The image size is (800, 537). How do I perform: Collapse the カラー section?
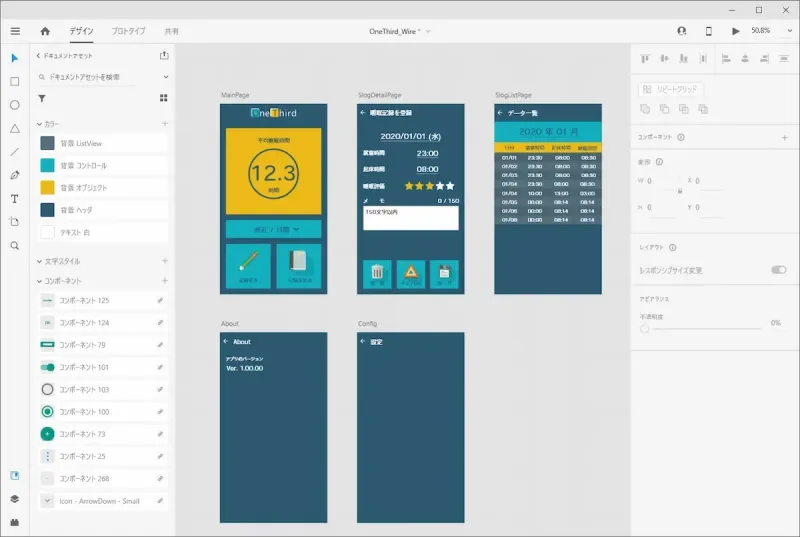(x=39, y=124)
